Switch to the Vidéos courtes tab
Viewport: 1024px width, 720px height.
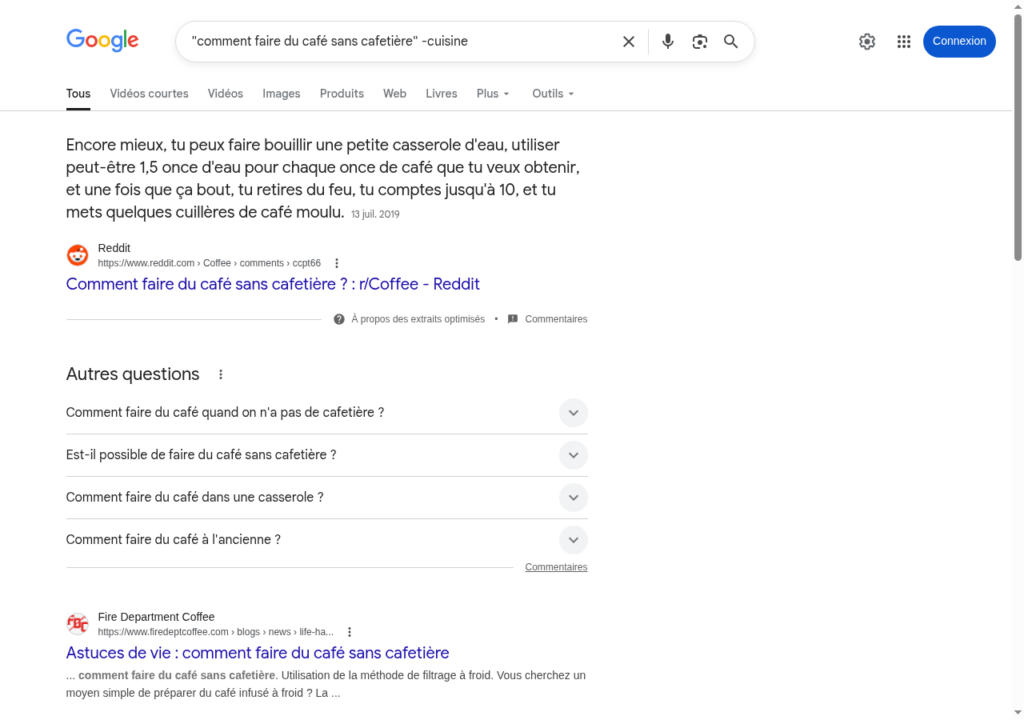(x=149, y=94)
